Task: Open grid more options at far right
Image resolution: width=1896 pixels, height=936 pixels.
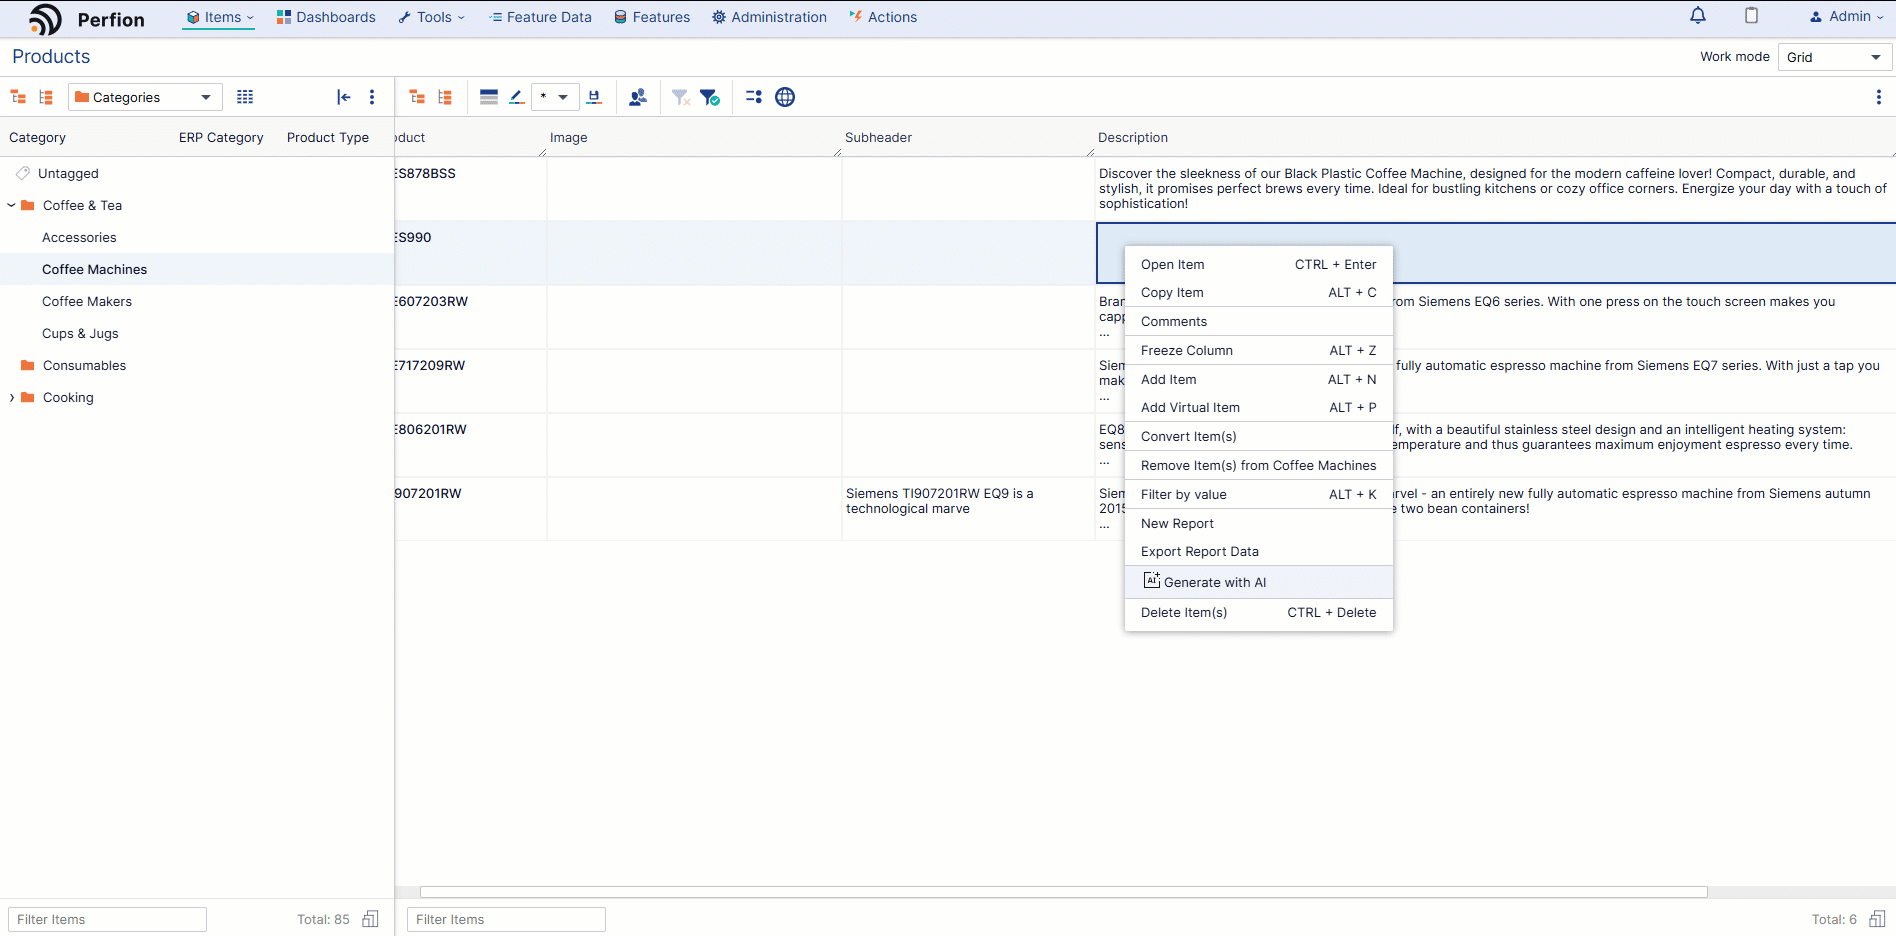Action: (1878, 97)
